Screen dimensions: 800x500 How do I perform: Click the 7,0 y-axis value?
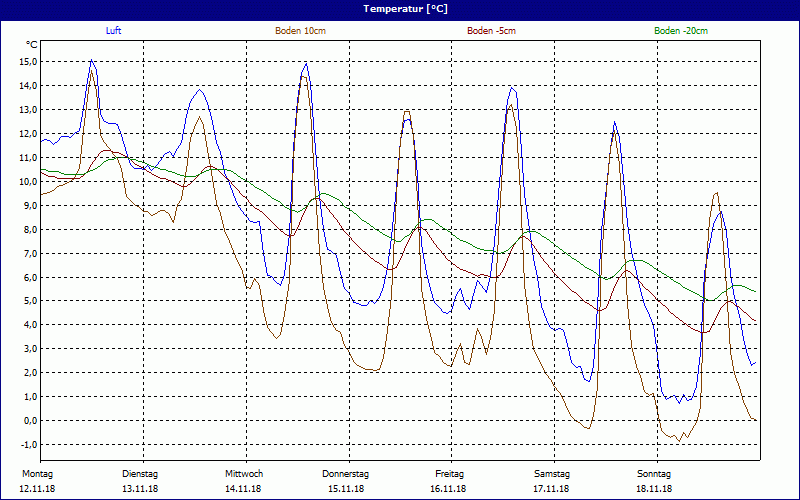pyautogui.click(x=30, y=254)
